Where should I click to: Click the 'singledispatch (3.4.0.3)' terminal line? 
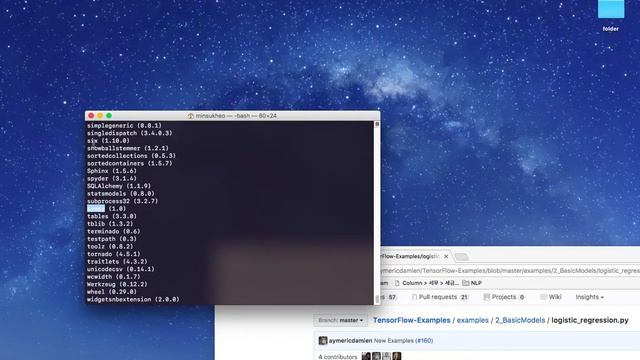[129, 133]
